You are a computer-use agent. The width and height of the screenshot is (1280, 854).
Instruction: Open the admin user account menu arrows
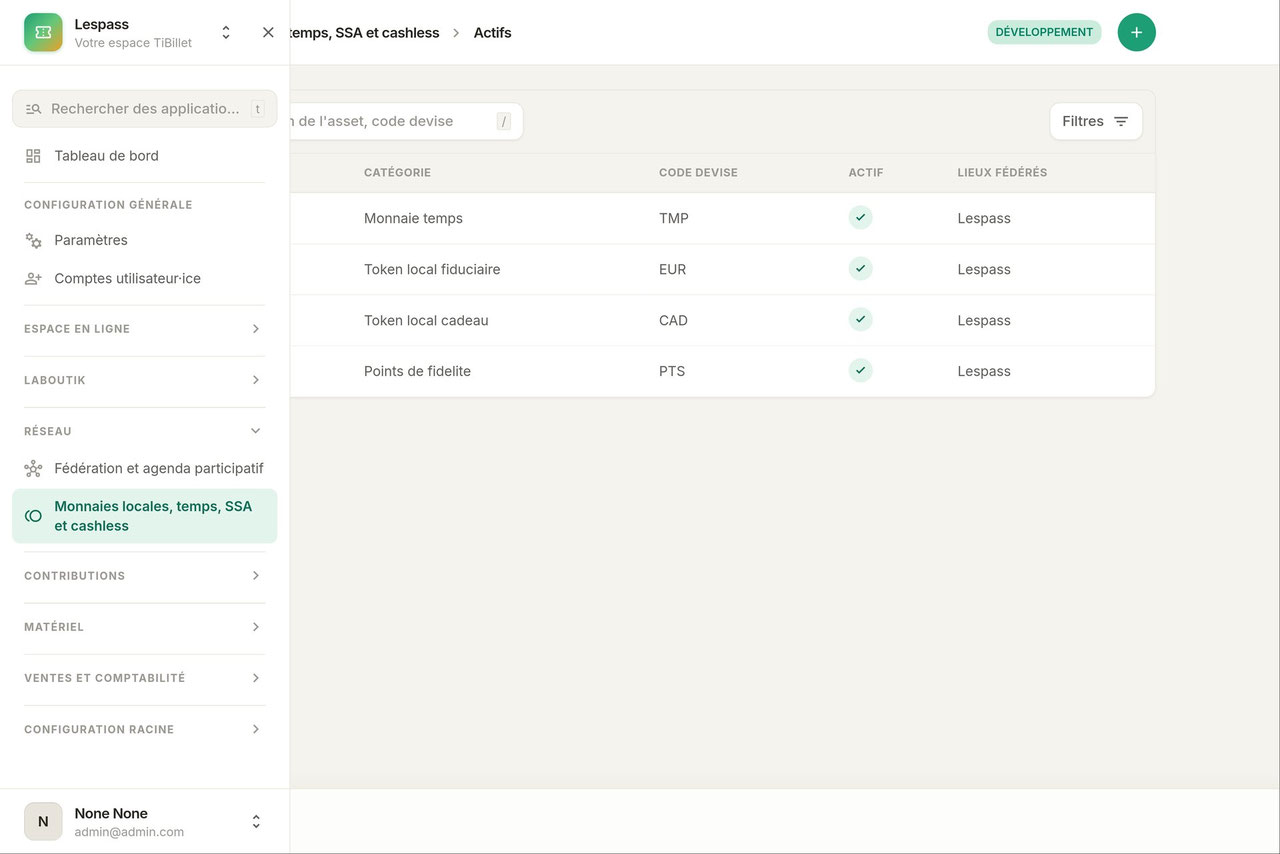(256, 821)
